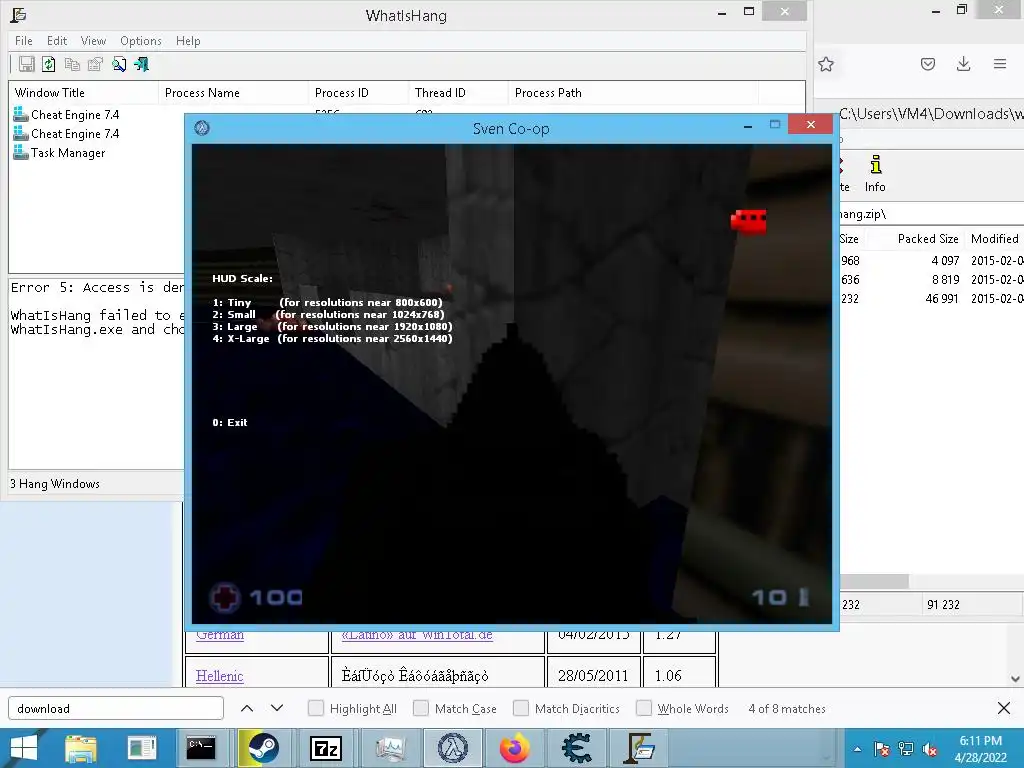The height and width of the screenshot is (768, 1024).
Task: Enable the Highlight All checkbox
Action: pyautogui.click(x=315, y=708)
